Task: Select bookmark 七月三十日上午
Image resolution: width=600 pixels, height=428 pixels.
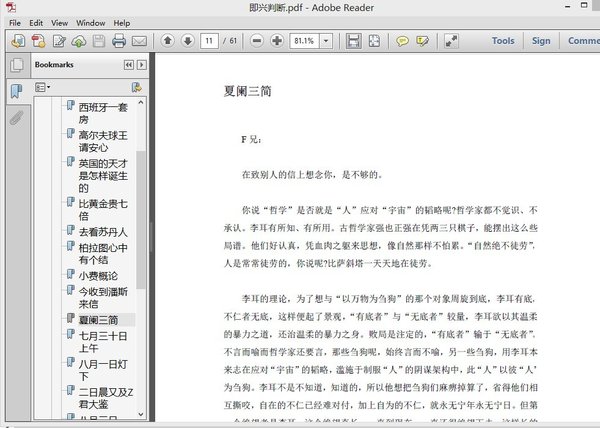Action: (103, 342)
